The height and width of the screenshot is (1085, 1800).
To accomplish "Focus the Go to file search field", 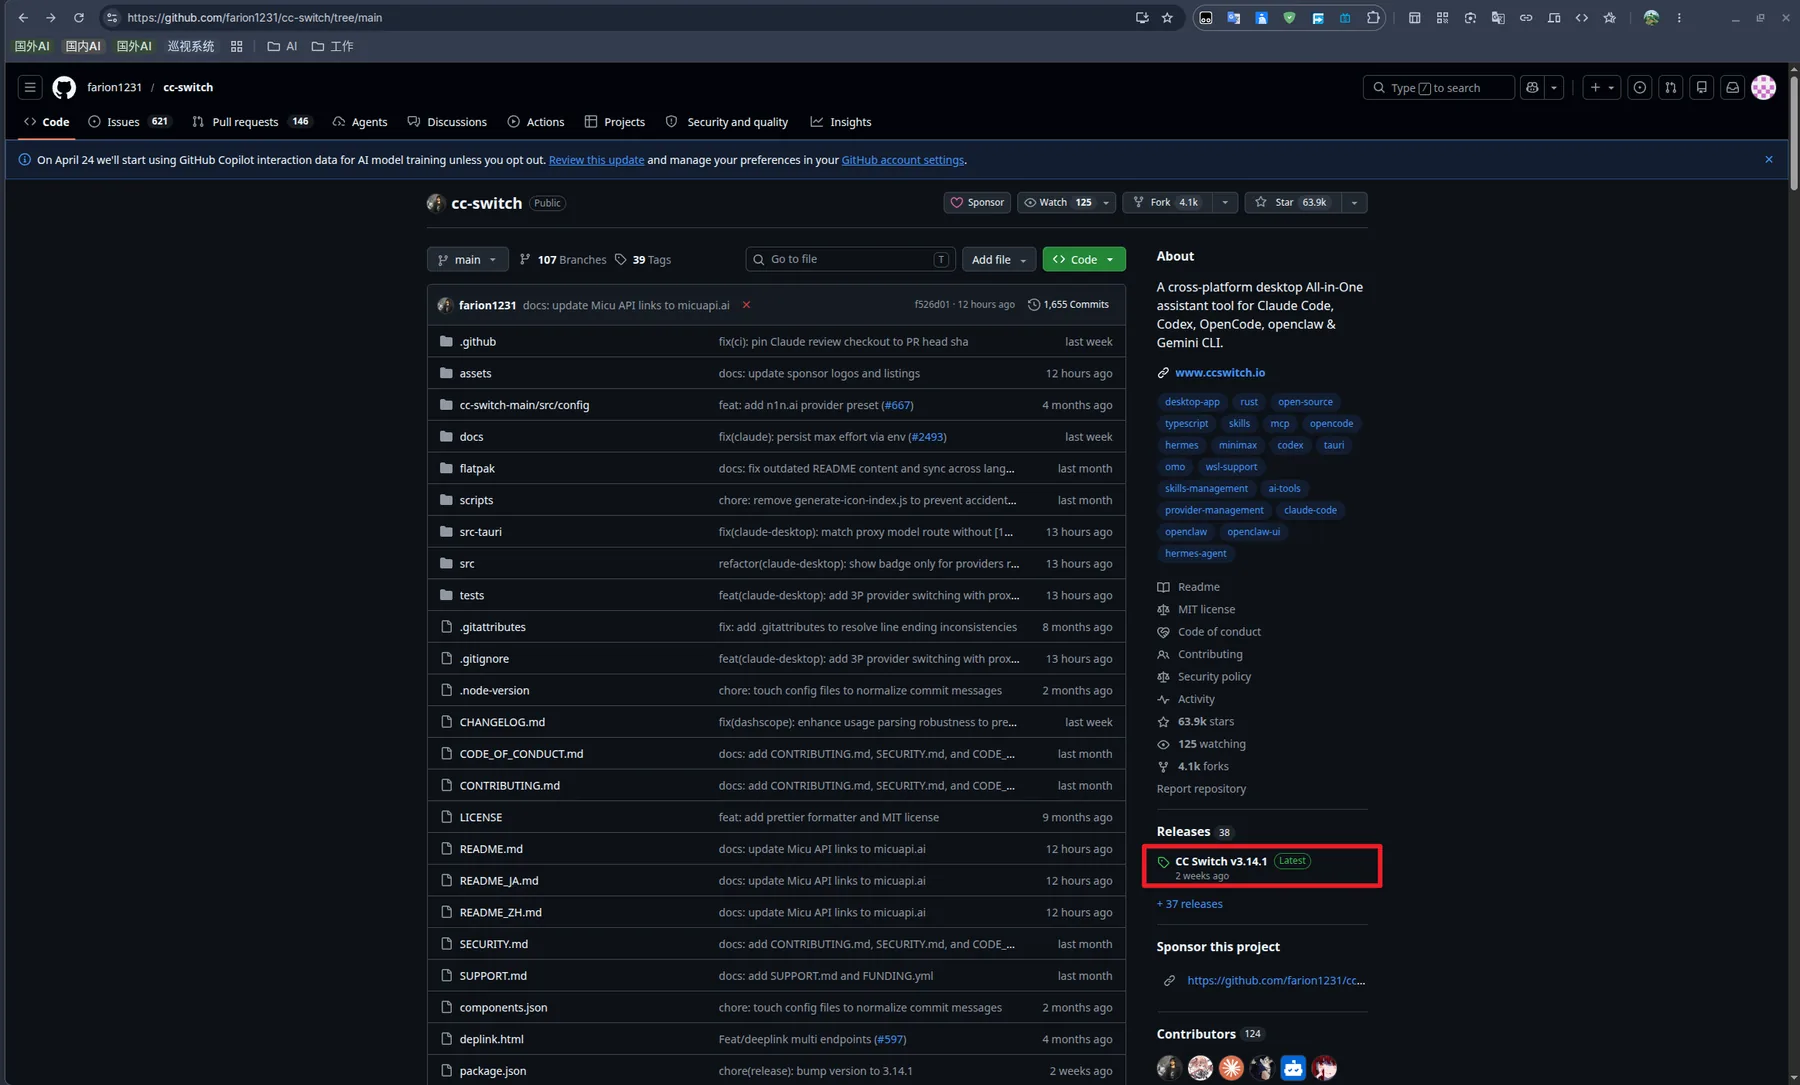I will [x=850, y=260].
